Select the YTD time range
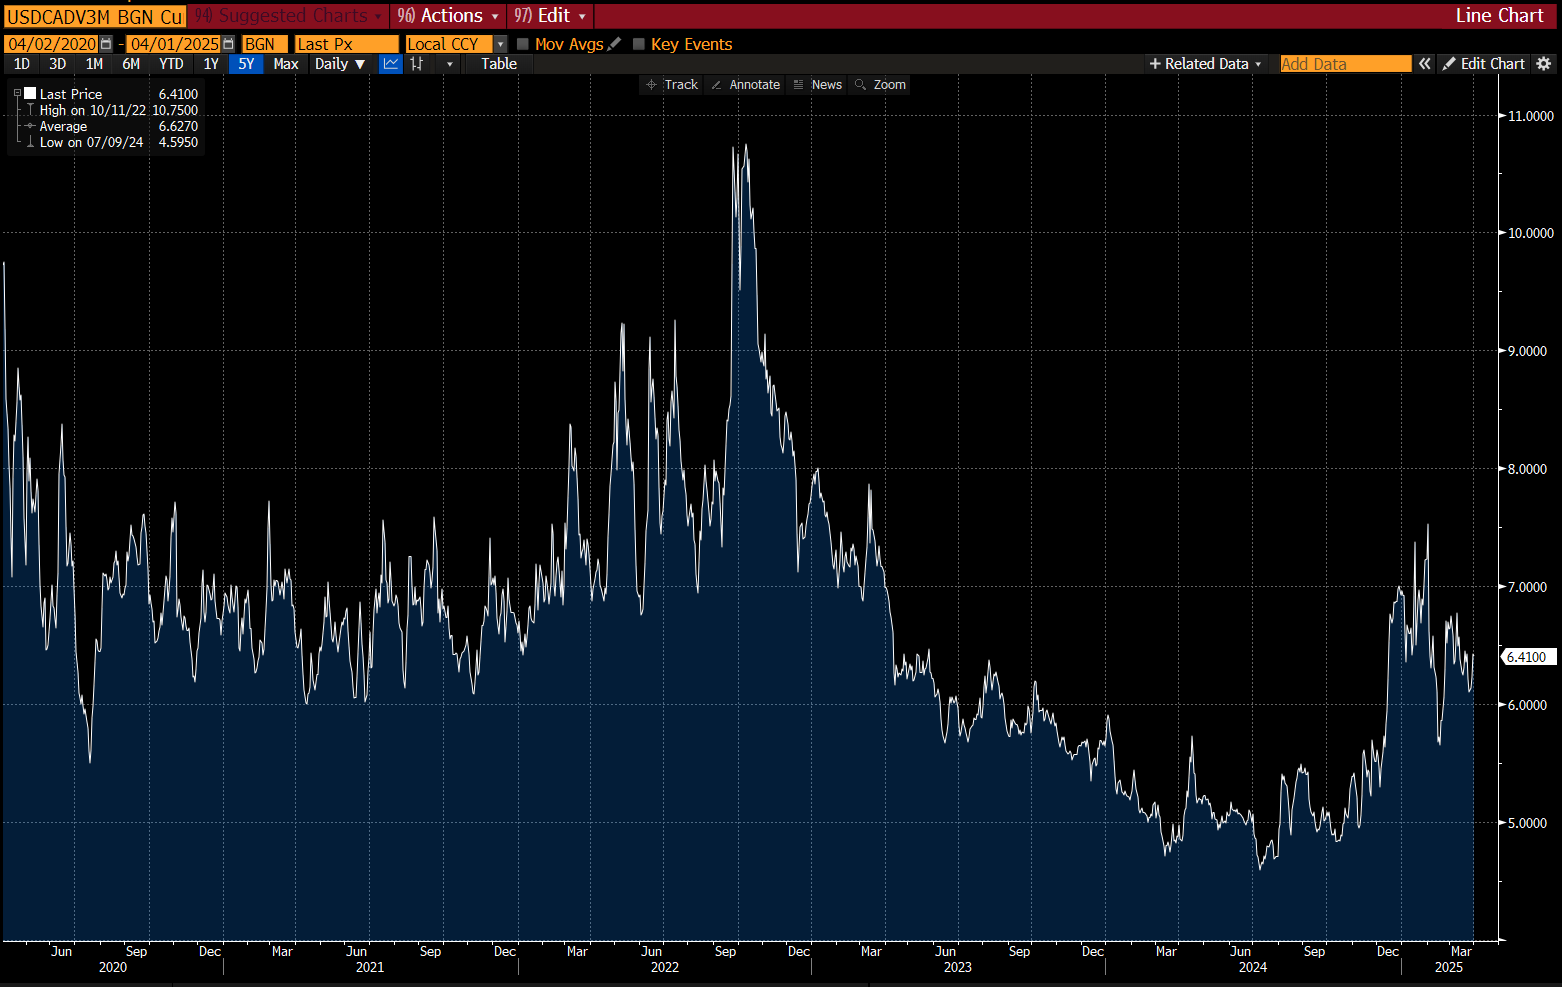Screen dimensions: 1562x987 click(172, 64)
